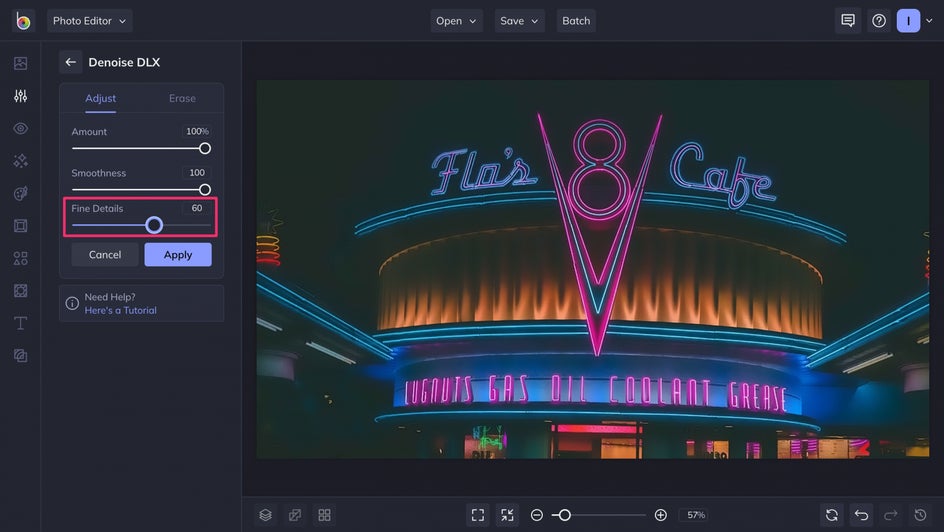This screenshot has height=532, width=944.
Task: Open the Frames sidebar icon
Action: pyautogui.click(x=20, y=226)
